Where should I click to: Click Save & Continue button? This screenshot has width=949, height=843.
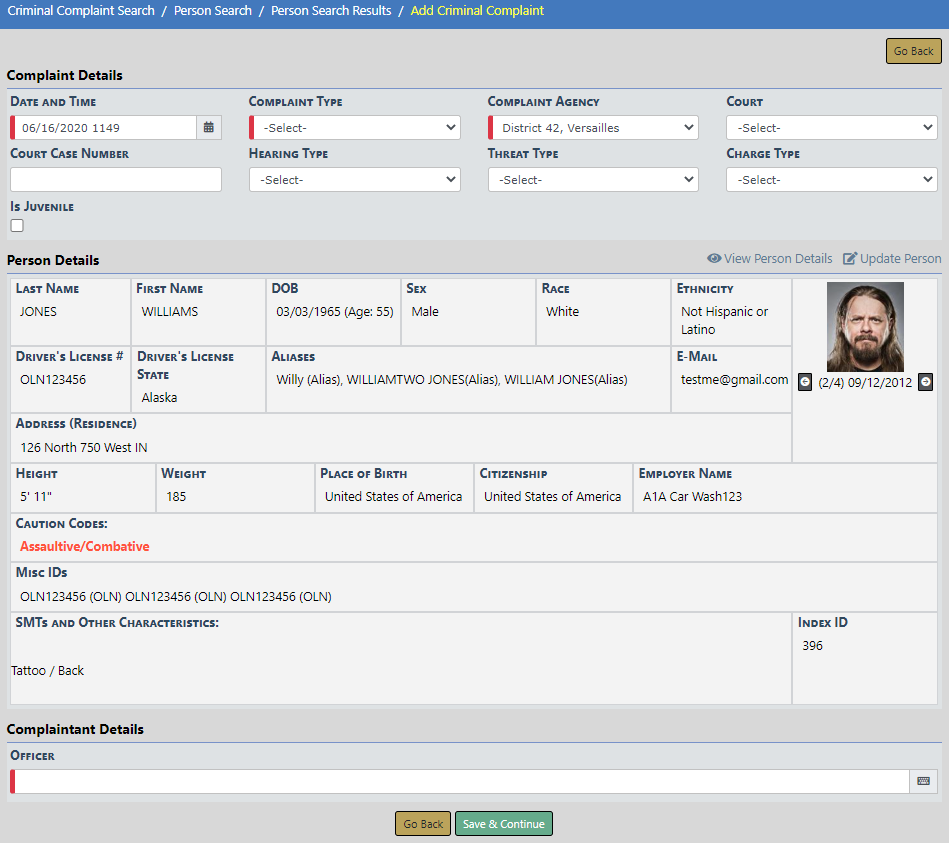pos(504,824)
